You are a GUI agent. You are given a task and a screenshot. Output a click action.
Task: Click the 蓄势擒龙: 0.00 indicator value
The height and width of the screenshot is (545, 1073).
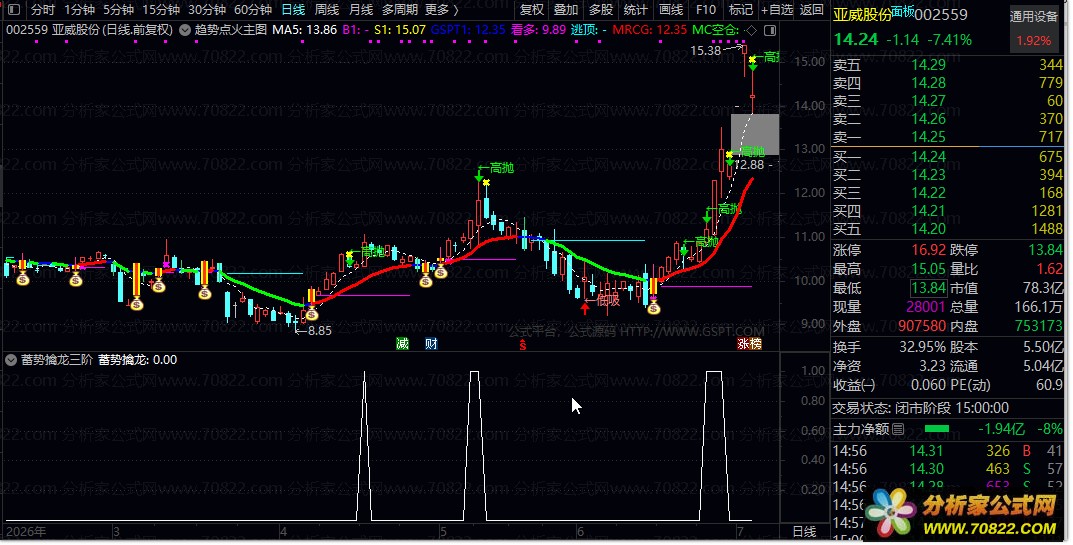[138, 360]
